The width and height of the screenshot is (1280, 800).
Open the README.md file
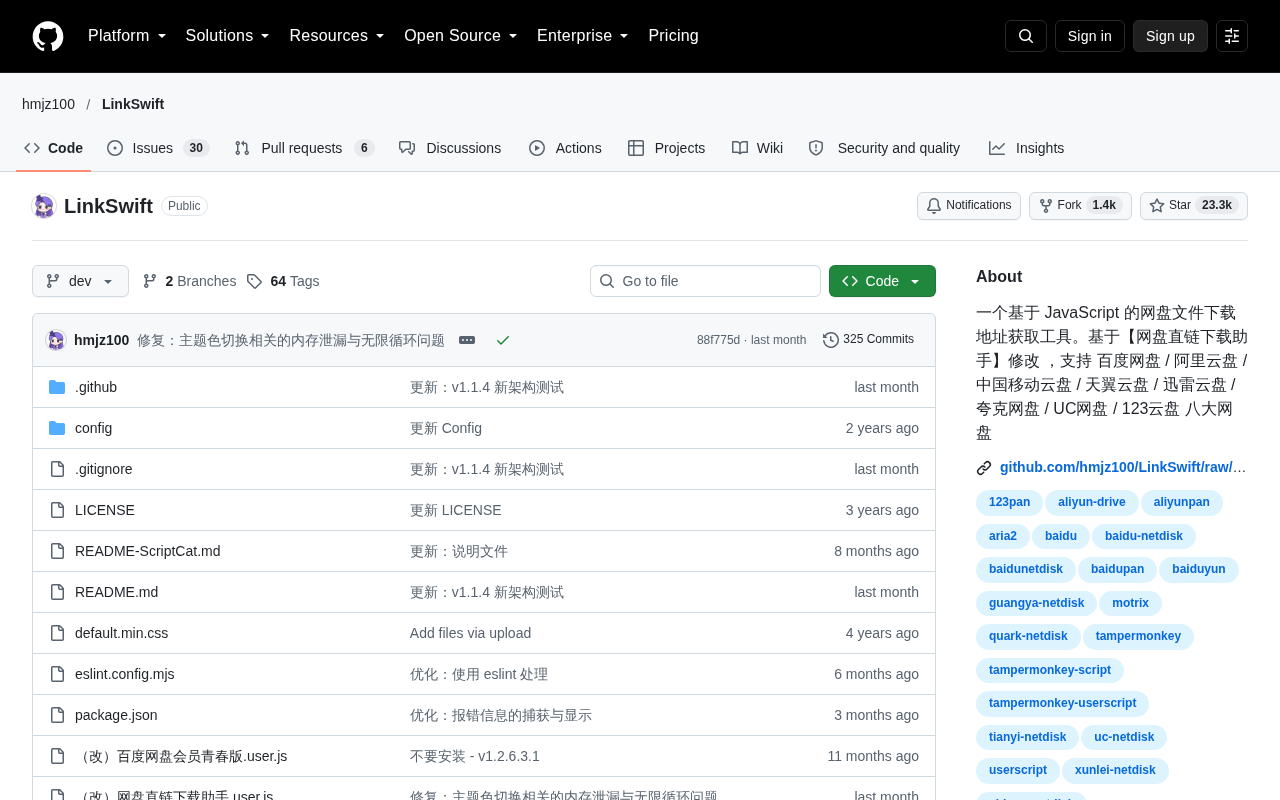click(116, 592)
